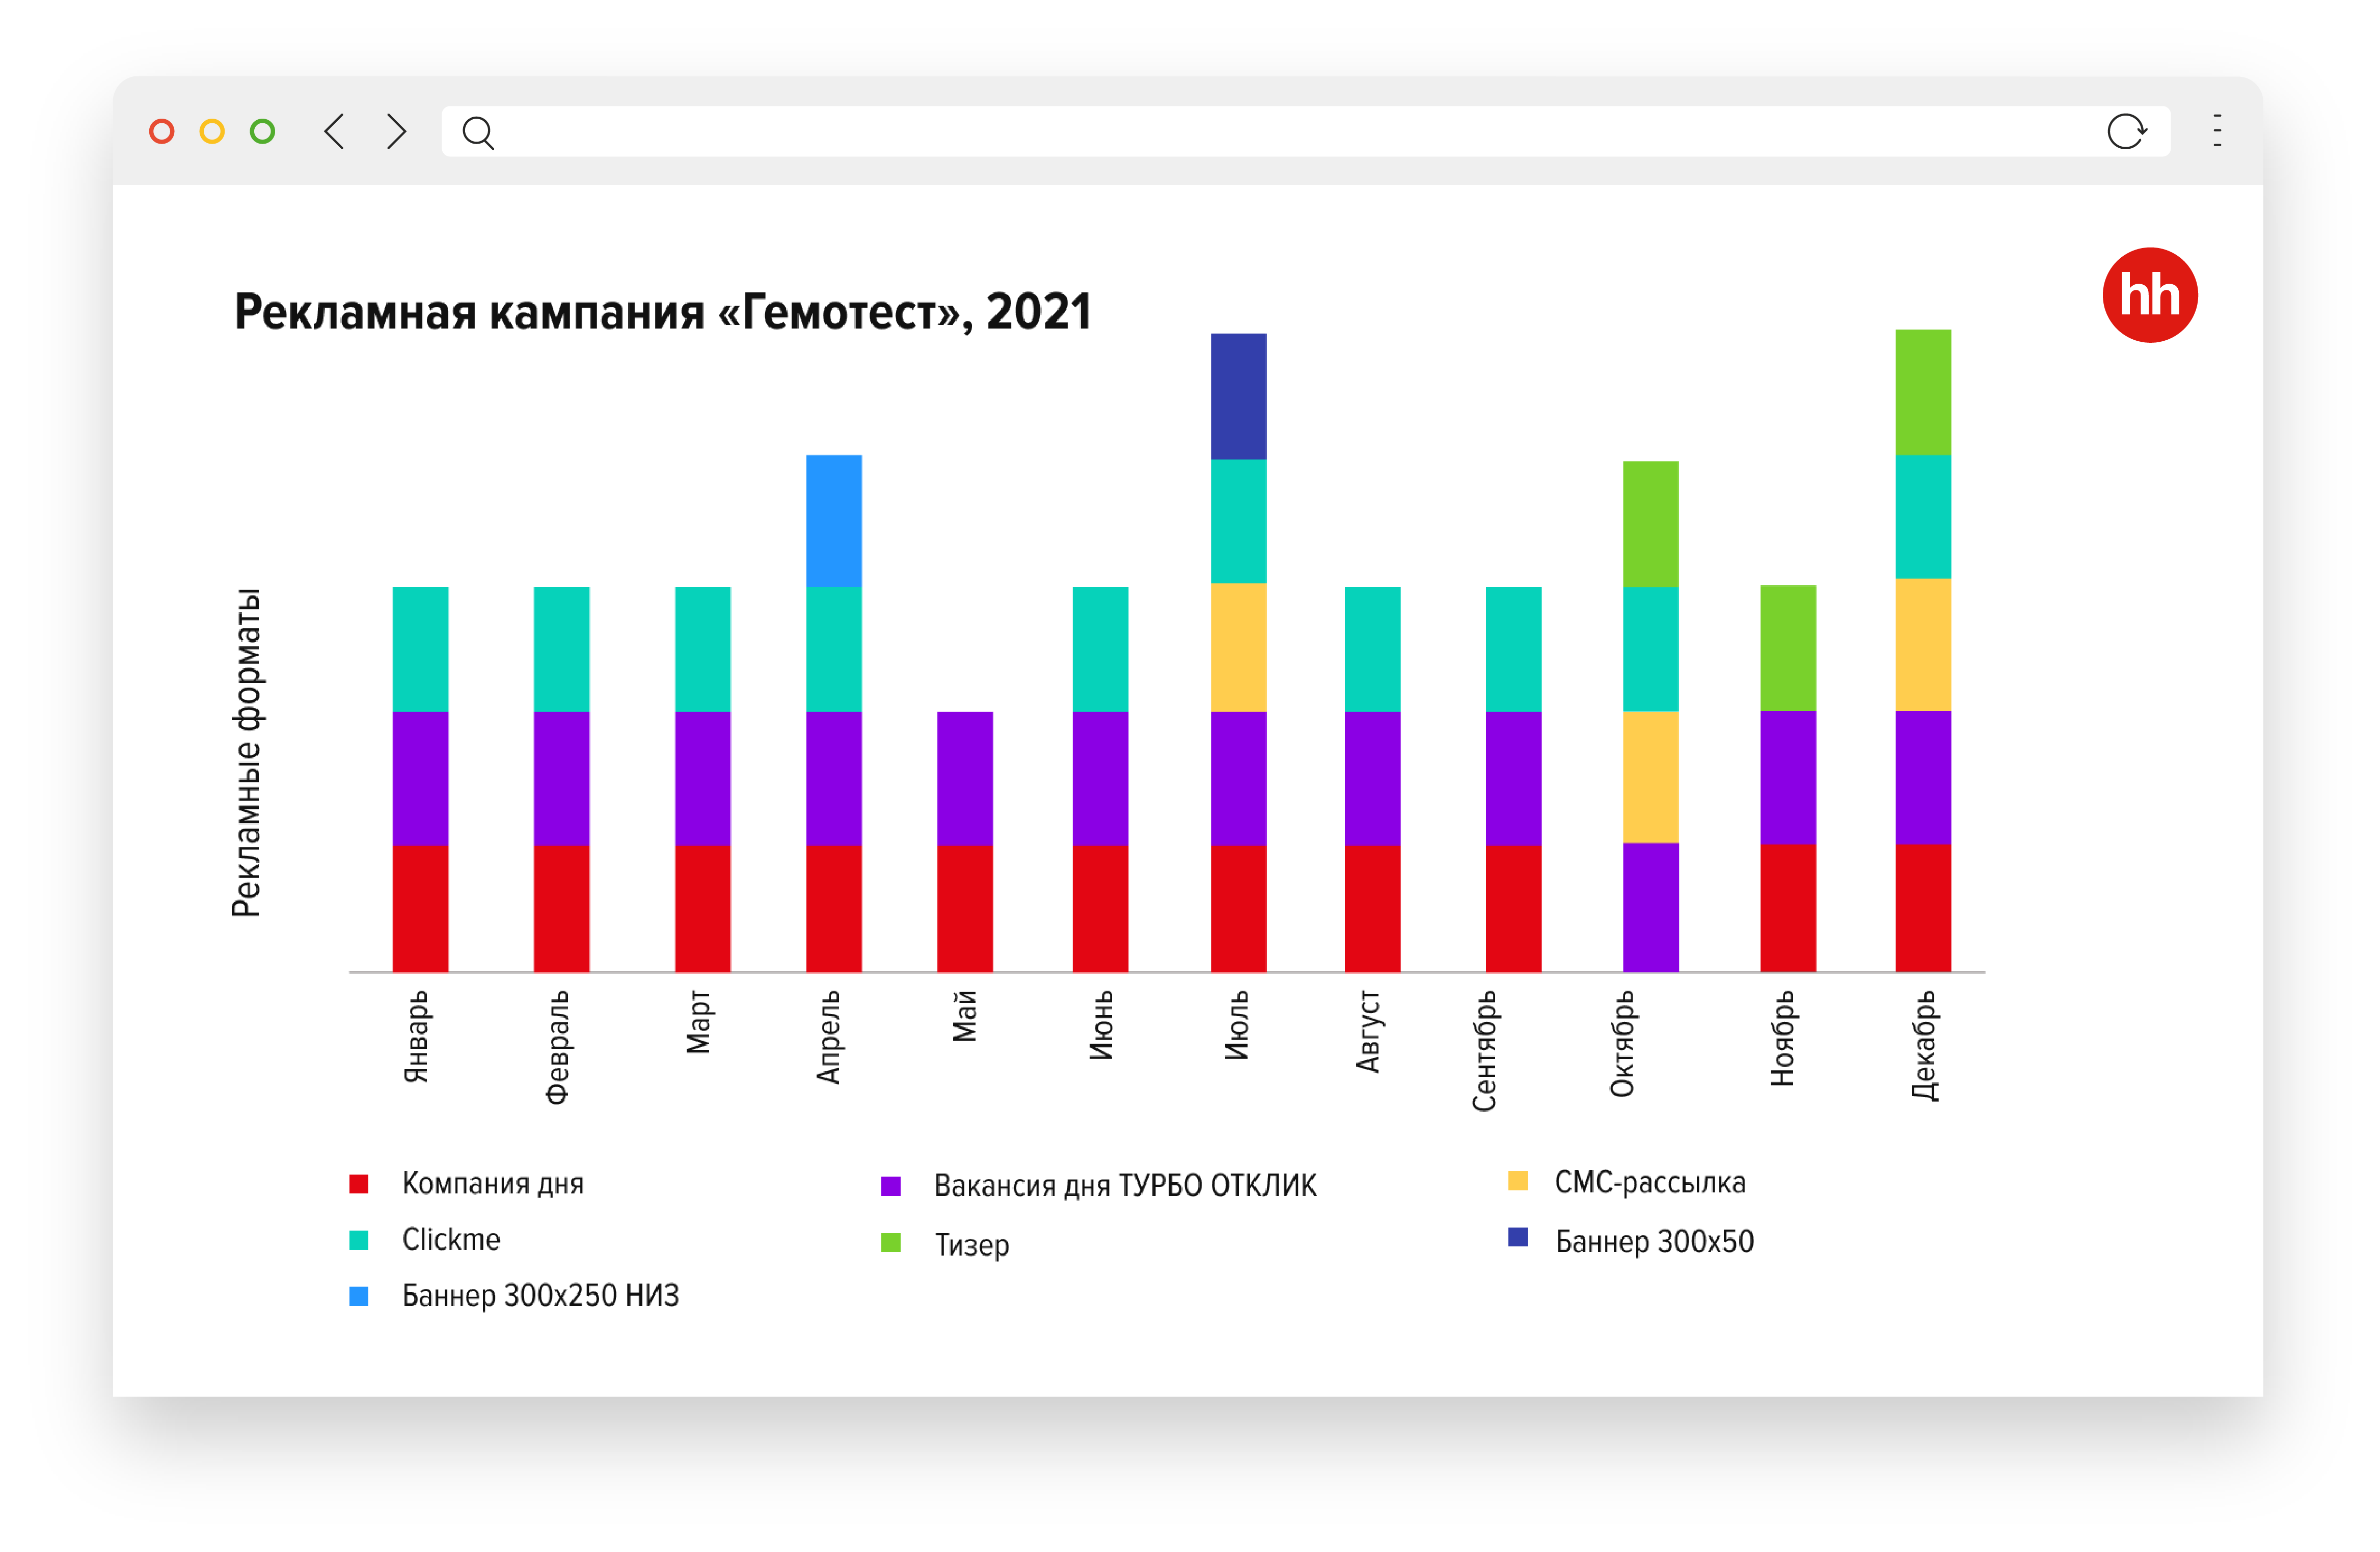Click the teal Clickme legend swatch
Image resolution: width=2380 pixels, height=1552 pixels.
[x=359, y=1240]
